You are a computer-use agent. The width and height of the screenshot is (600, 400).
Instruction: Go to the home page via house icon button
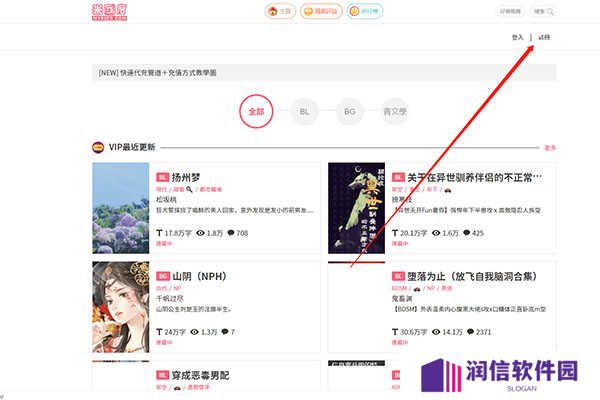tap(280, 11)
